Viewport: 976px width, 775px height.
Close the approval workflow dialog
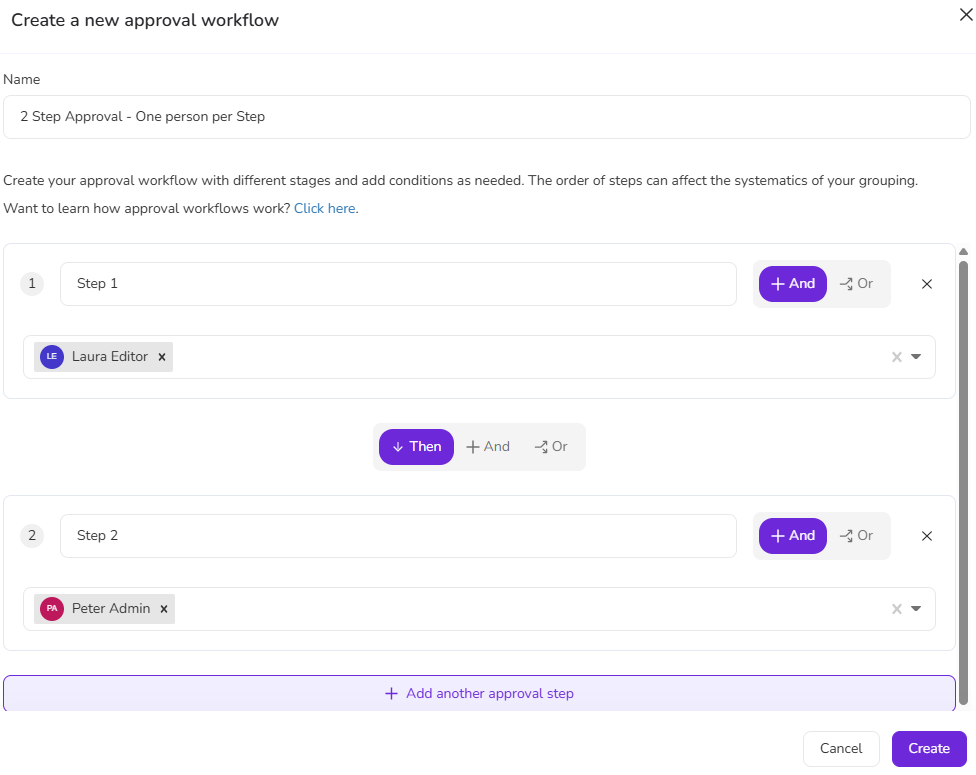coord(964,12)
